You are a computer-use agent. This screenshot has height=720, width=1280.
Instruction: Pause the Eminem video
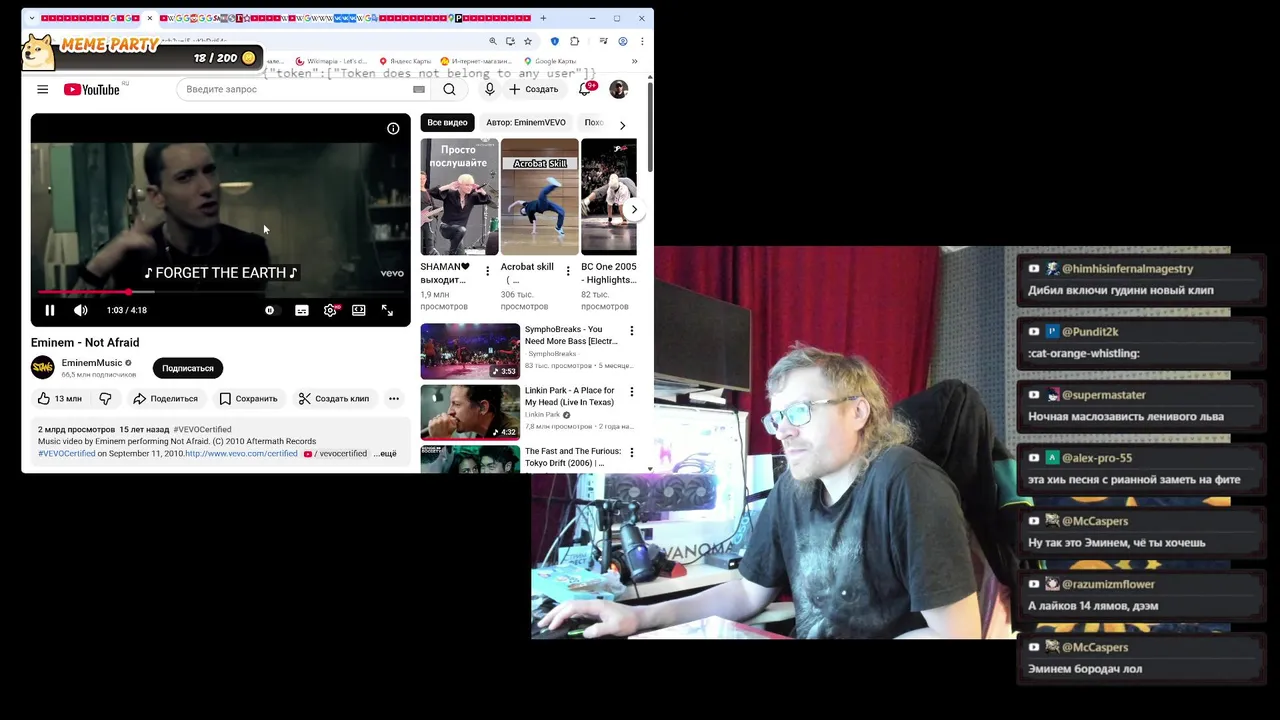[x=50, y=311]
